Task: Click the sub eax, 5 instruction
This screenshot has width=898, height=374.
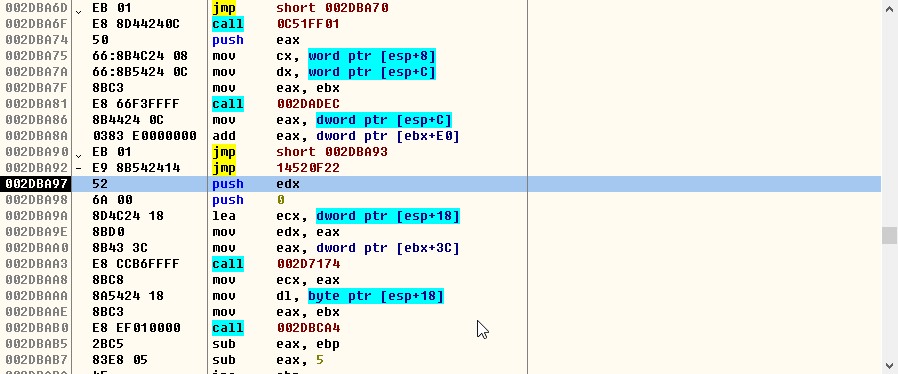Action: (267, 360)
